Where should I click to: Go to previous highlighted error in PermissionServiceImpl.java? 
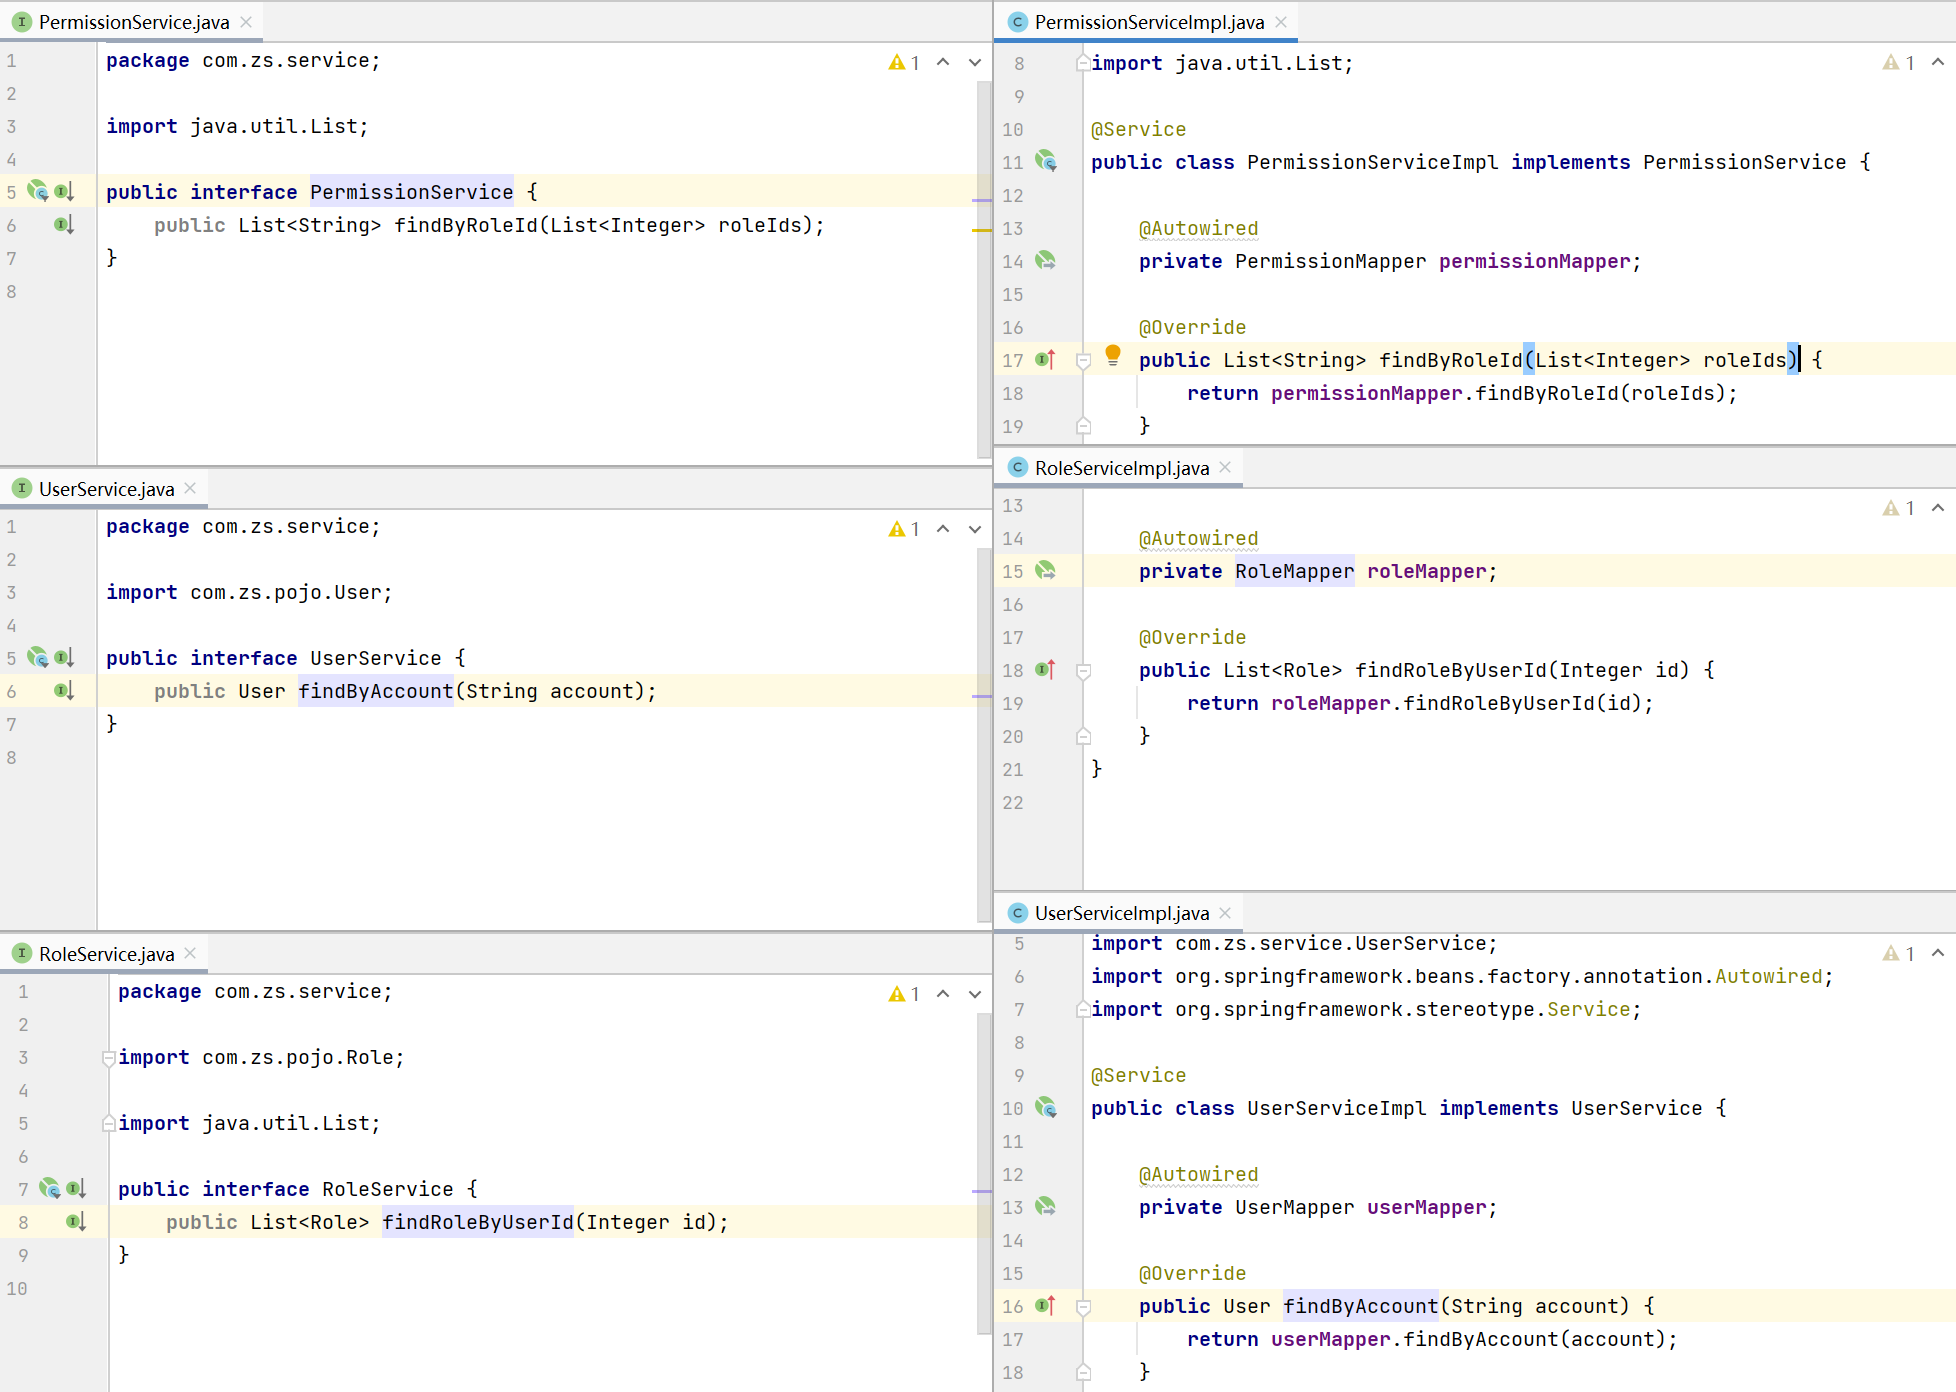coord(1938,62)
